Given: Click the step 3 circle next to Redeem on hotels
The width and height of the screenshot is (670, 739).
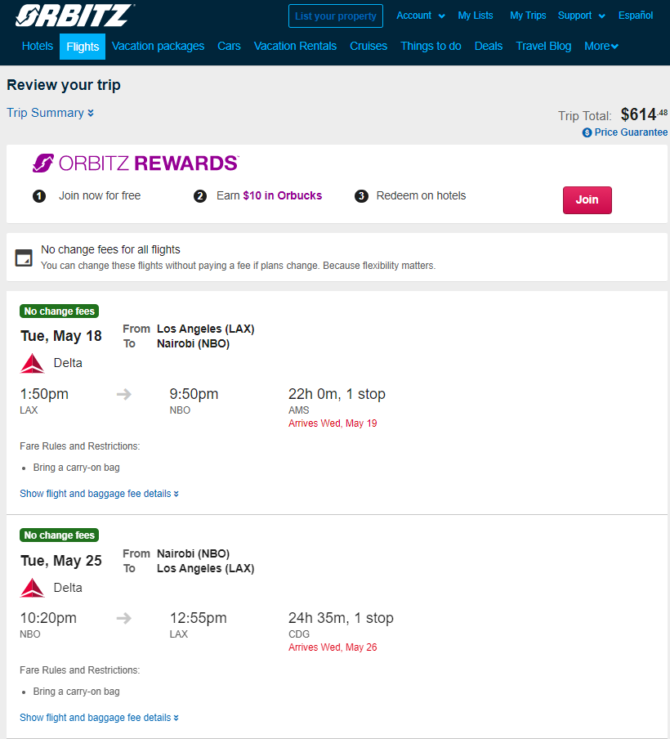Looking at the screenshot, I should 361,196.
